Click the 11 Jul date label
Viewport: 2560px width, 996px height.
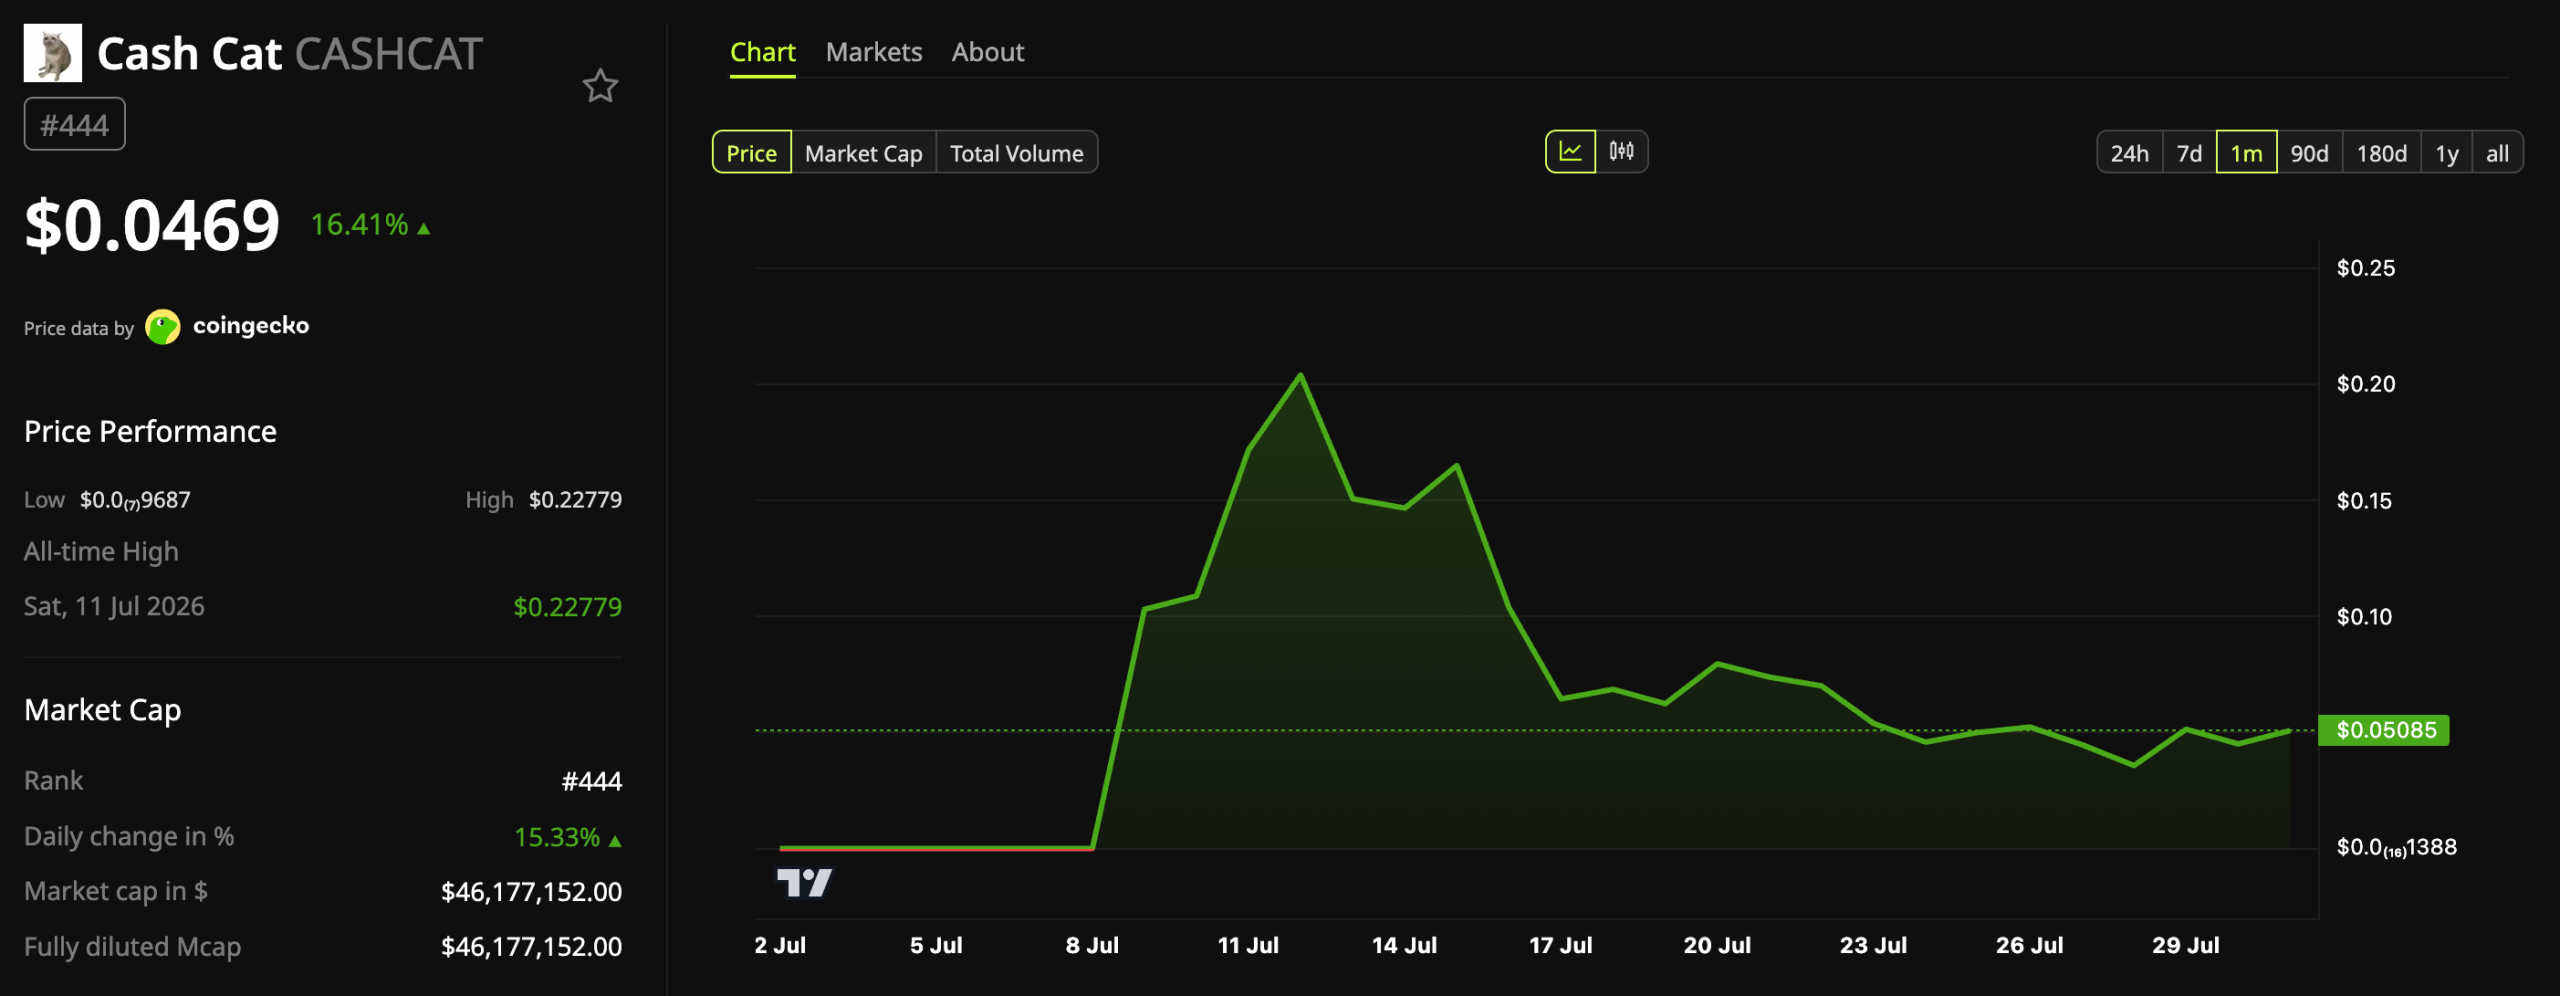[1248, 945]
